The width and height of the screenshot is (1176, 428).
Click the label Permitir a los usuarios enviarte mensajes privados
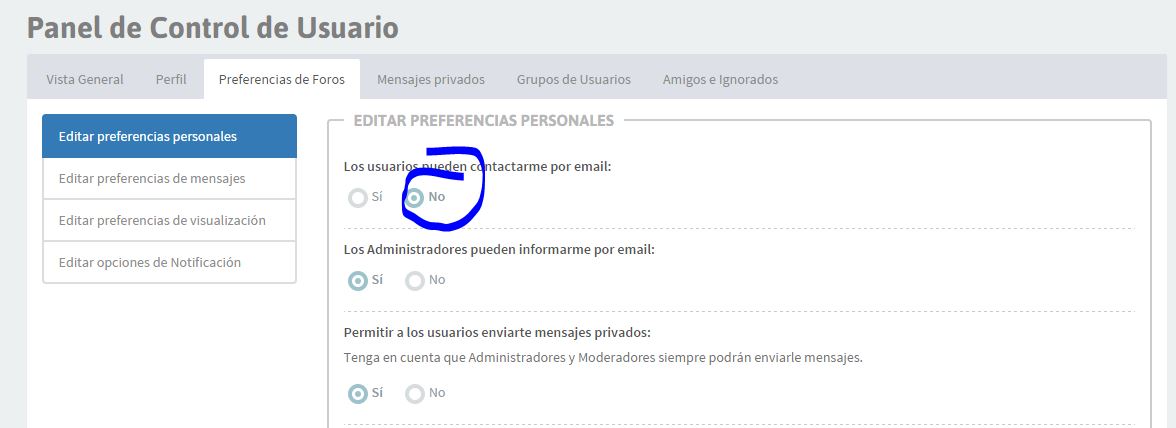497,332
